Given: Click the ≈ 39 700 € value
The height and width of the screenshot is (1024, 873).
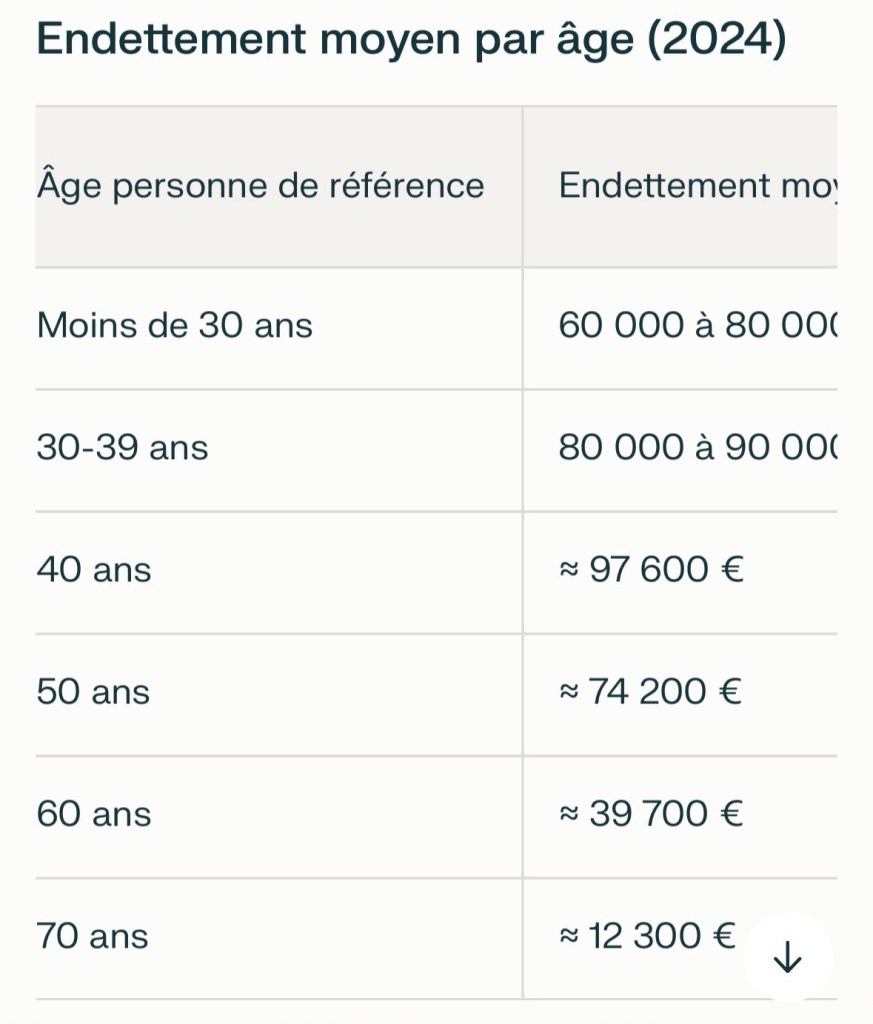Looking at the screenshot, I should pos(651,814).
